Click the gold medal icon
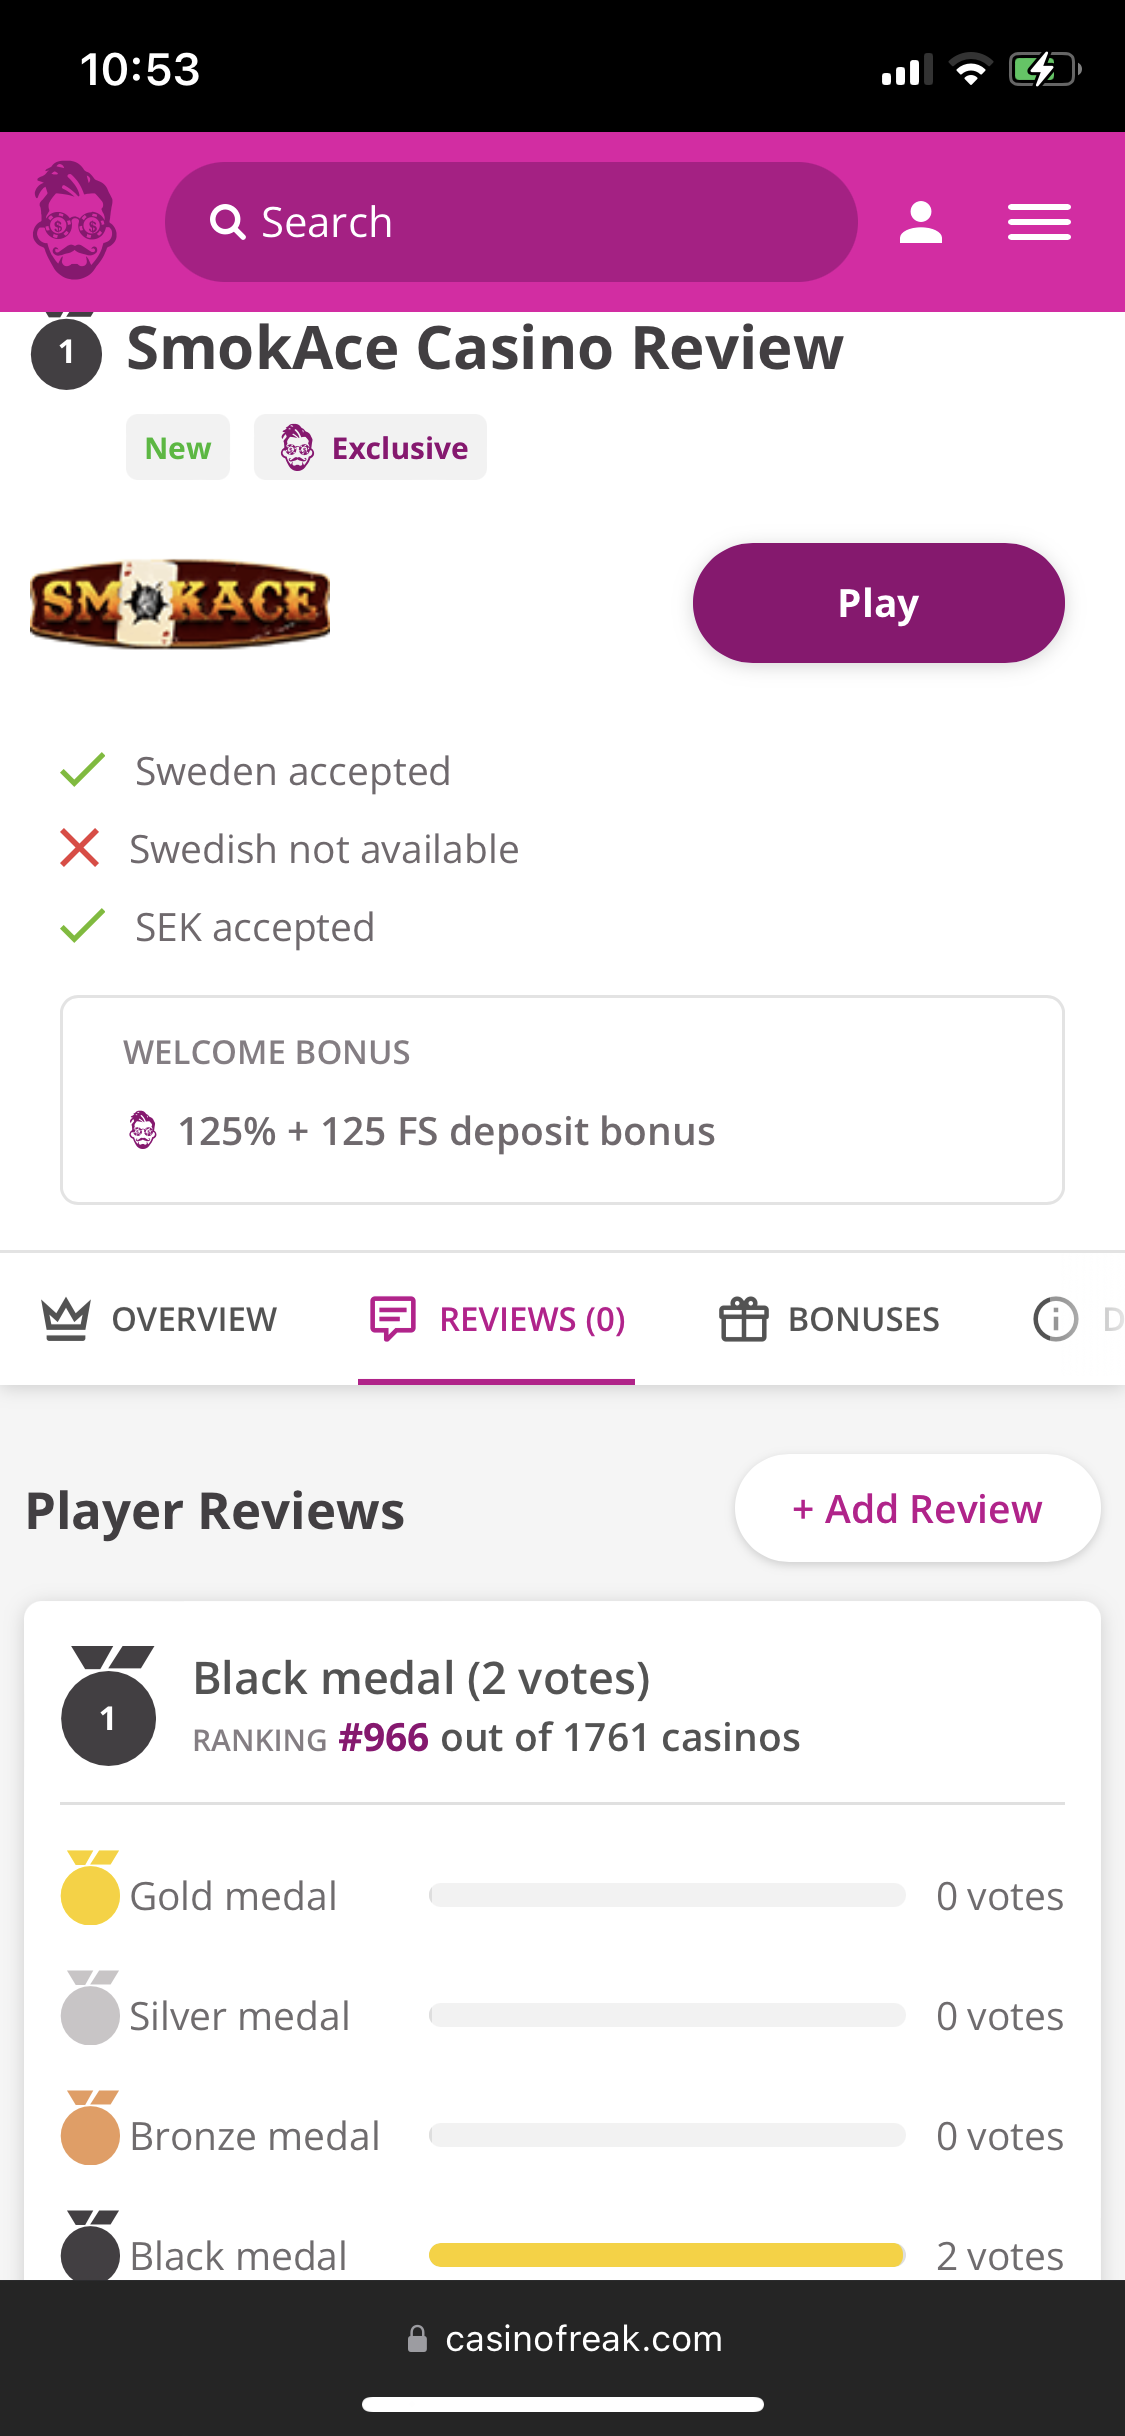Viewport: 1125px width, 2436px height. pos(90,1889)
